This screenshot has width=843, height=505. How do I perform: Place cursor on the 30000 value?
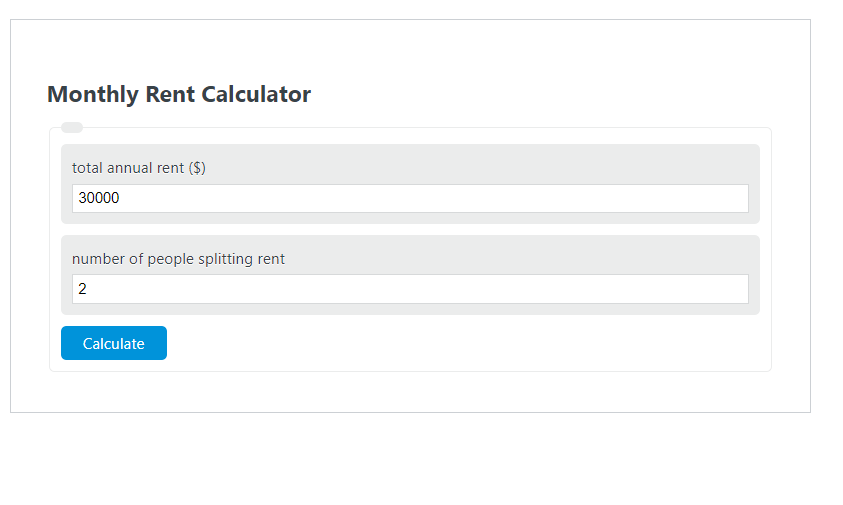(x=99, y=198)
